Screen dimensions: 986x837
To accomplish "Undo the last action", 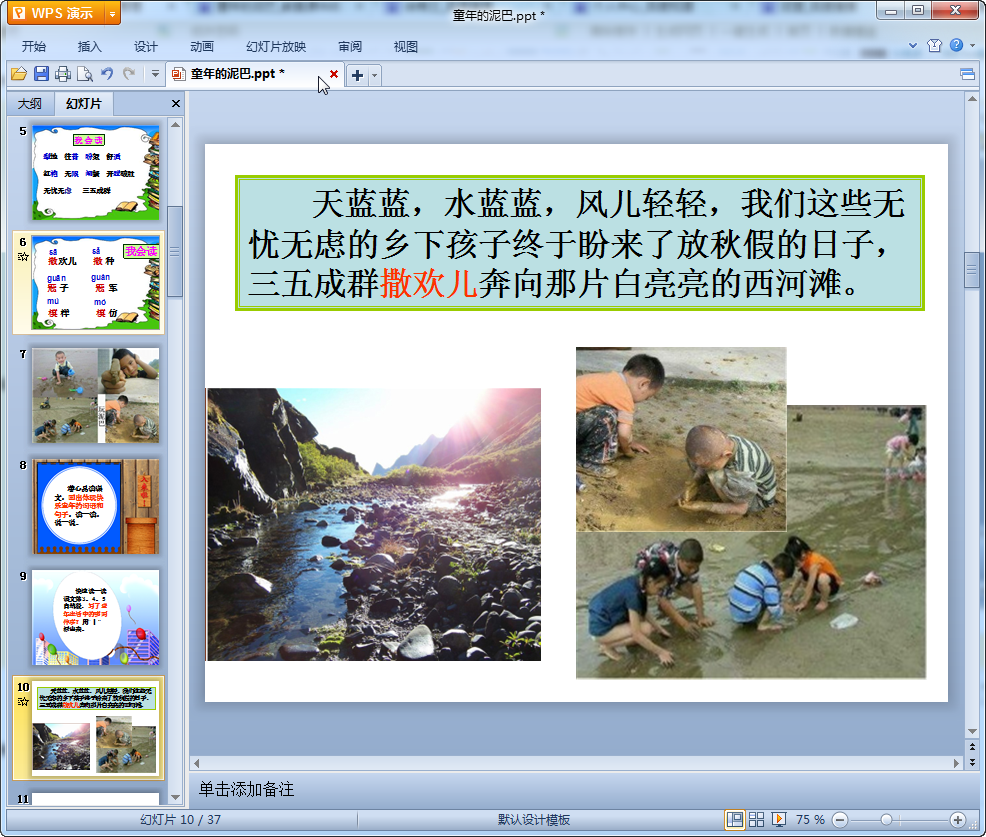I will point(107,74).
